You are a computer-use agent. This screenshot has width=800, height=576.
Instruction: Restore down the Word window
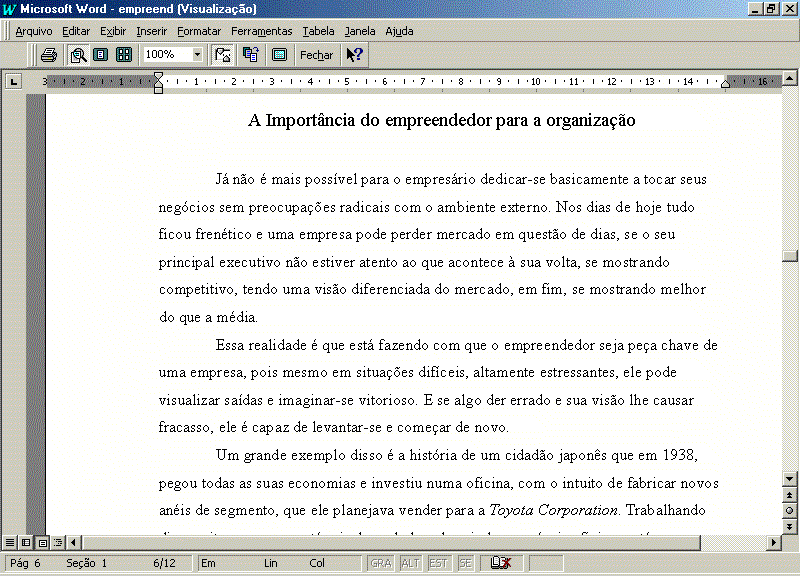[771, 9]
